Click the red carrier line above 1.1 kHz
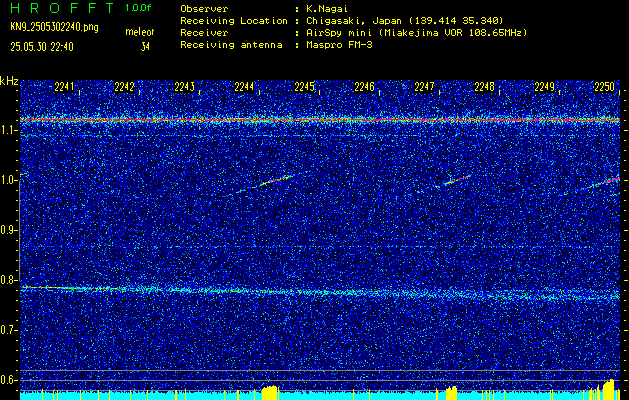The image size is (629, 400). (x=320, y=120)
